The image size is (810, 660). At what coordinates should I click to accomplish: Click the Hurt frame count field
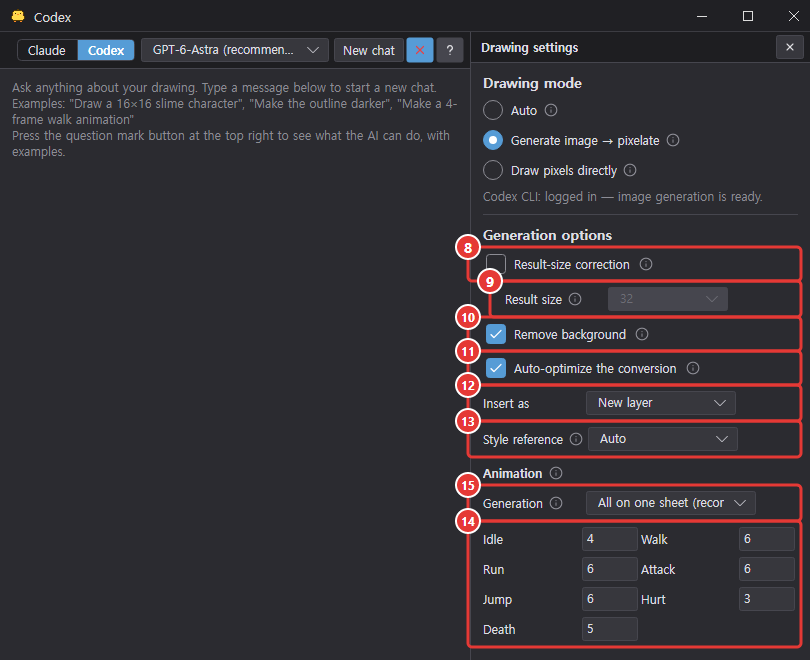coord(767,599)
